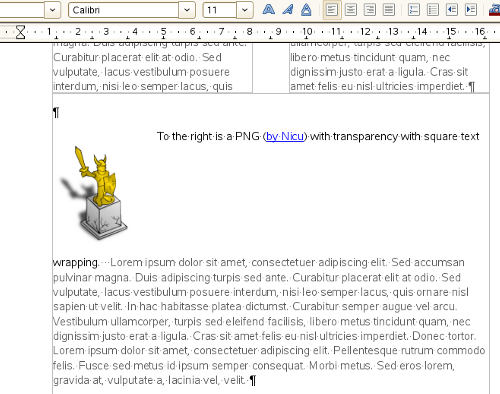Decrease paragraph indent
500x394 pixels.
[x=452, y=10]
